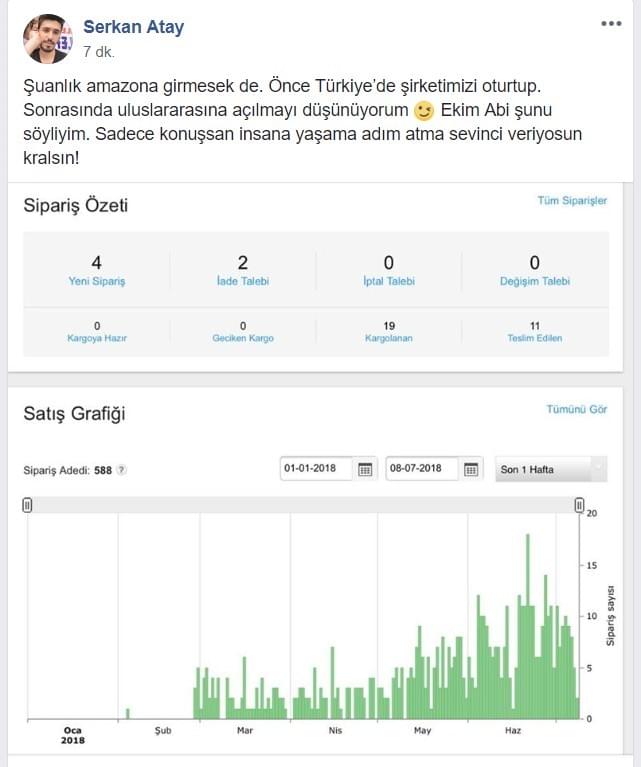The width and height of the screenshot is (641, 767).
Task: Open the Tüm Siparişler link
Action: [x=572, y=201]
